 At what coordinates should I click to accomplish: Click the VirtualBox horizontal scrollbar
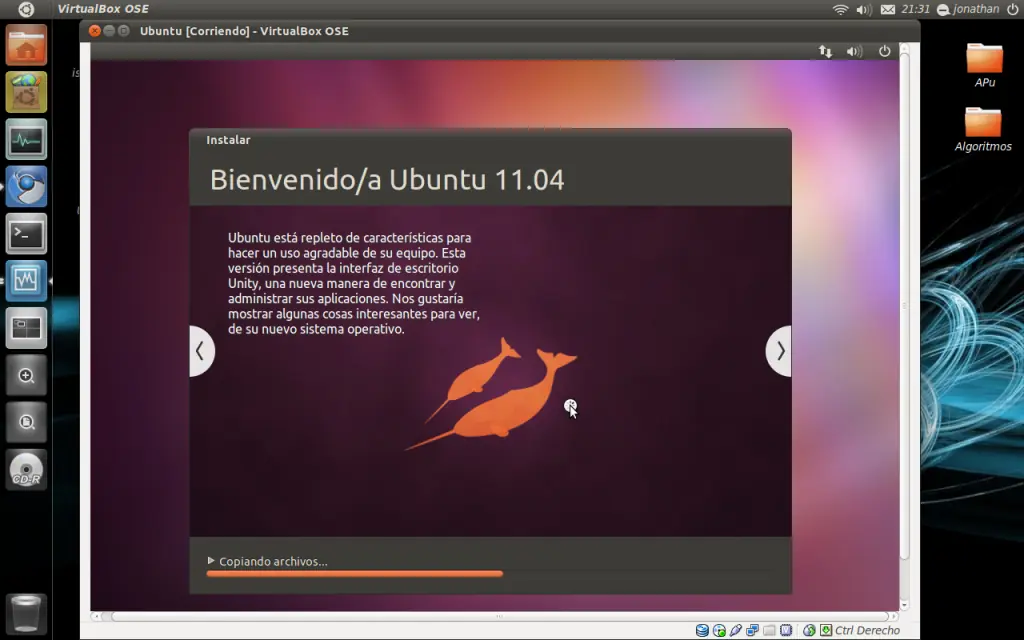[x=499, y=616]
